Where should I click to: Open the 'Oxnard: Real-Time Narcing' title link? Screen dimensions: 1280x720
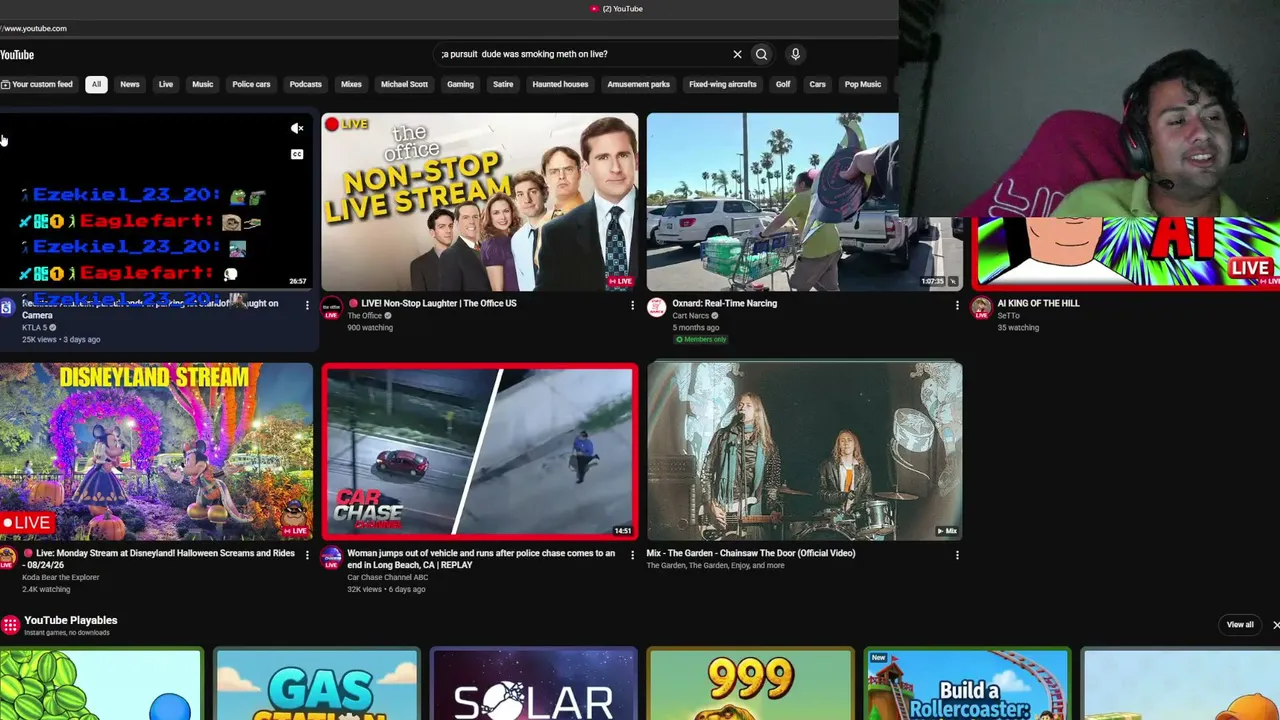pos(724,303)
